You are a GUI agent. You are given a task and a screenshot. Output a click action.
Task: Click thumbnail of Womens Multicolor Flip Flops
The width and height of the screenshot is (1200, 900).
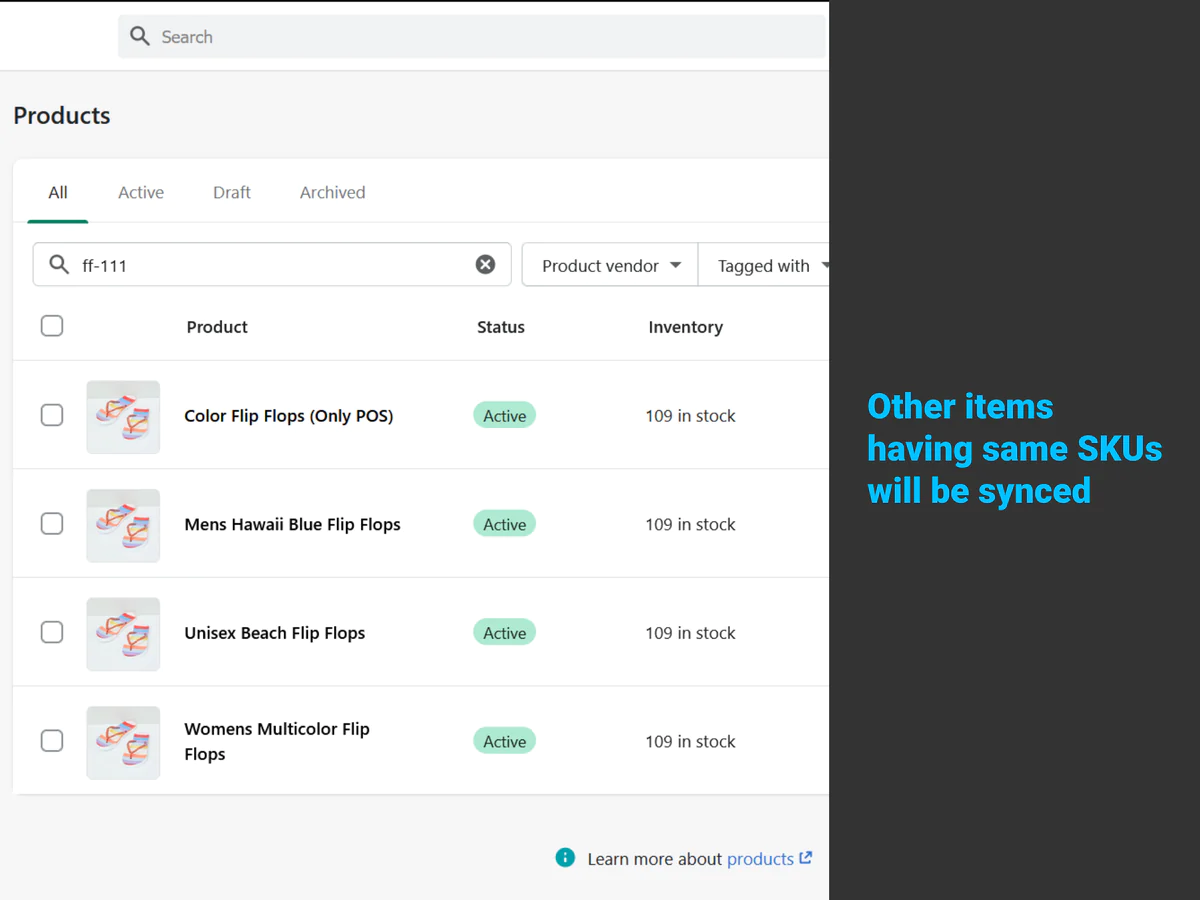123,743
